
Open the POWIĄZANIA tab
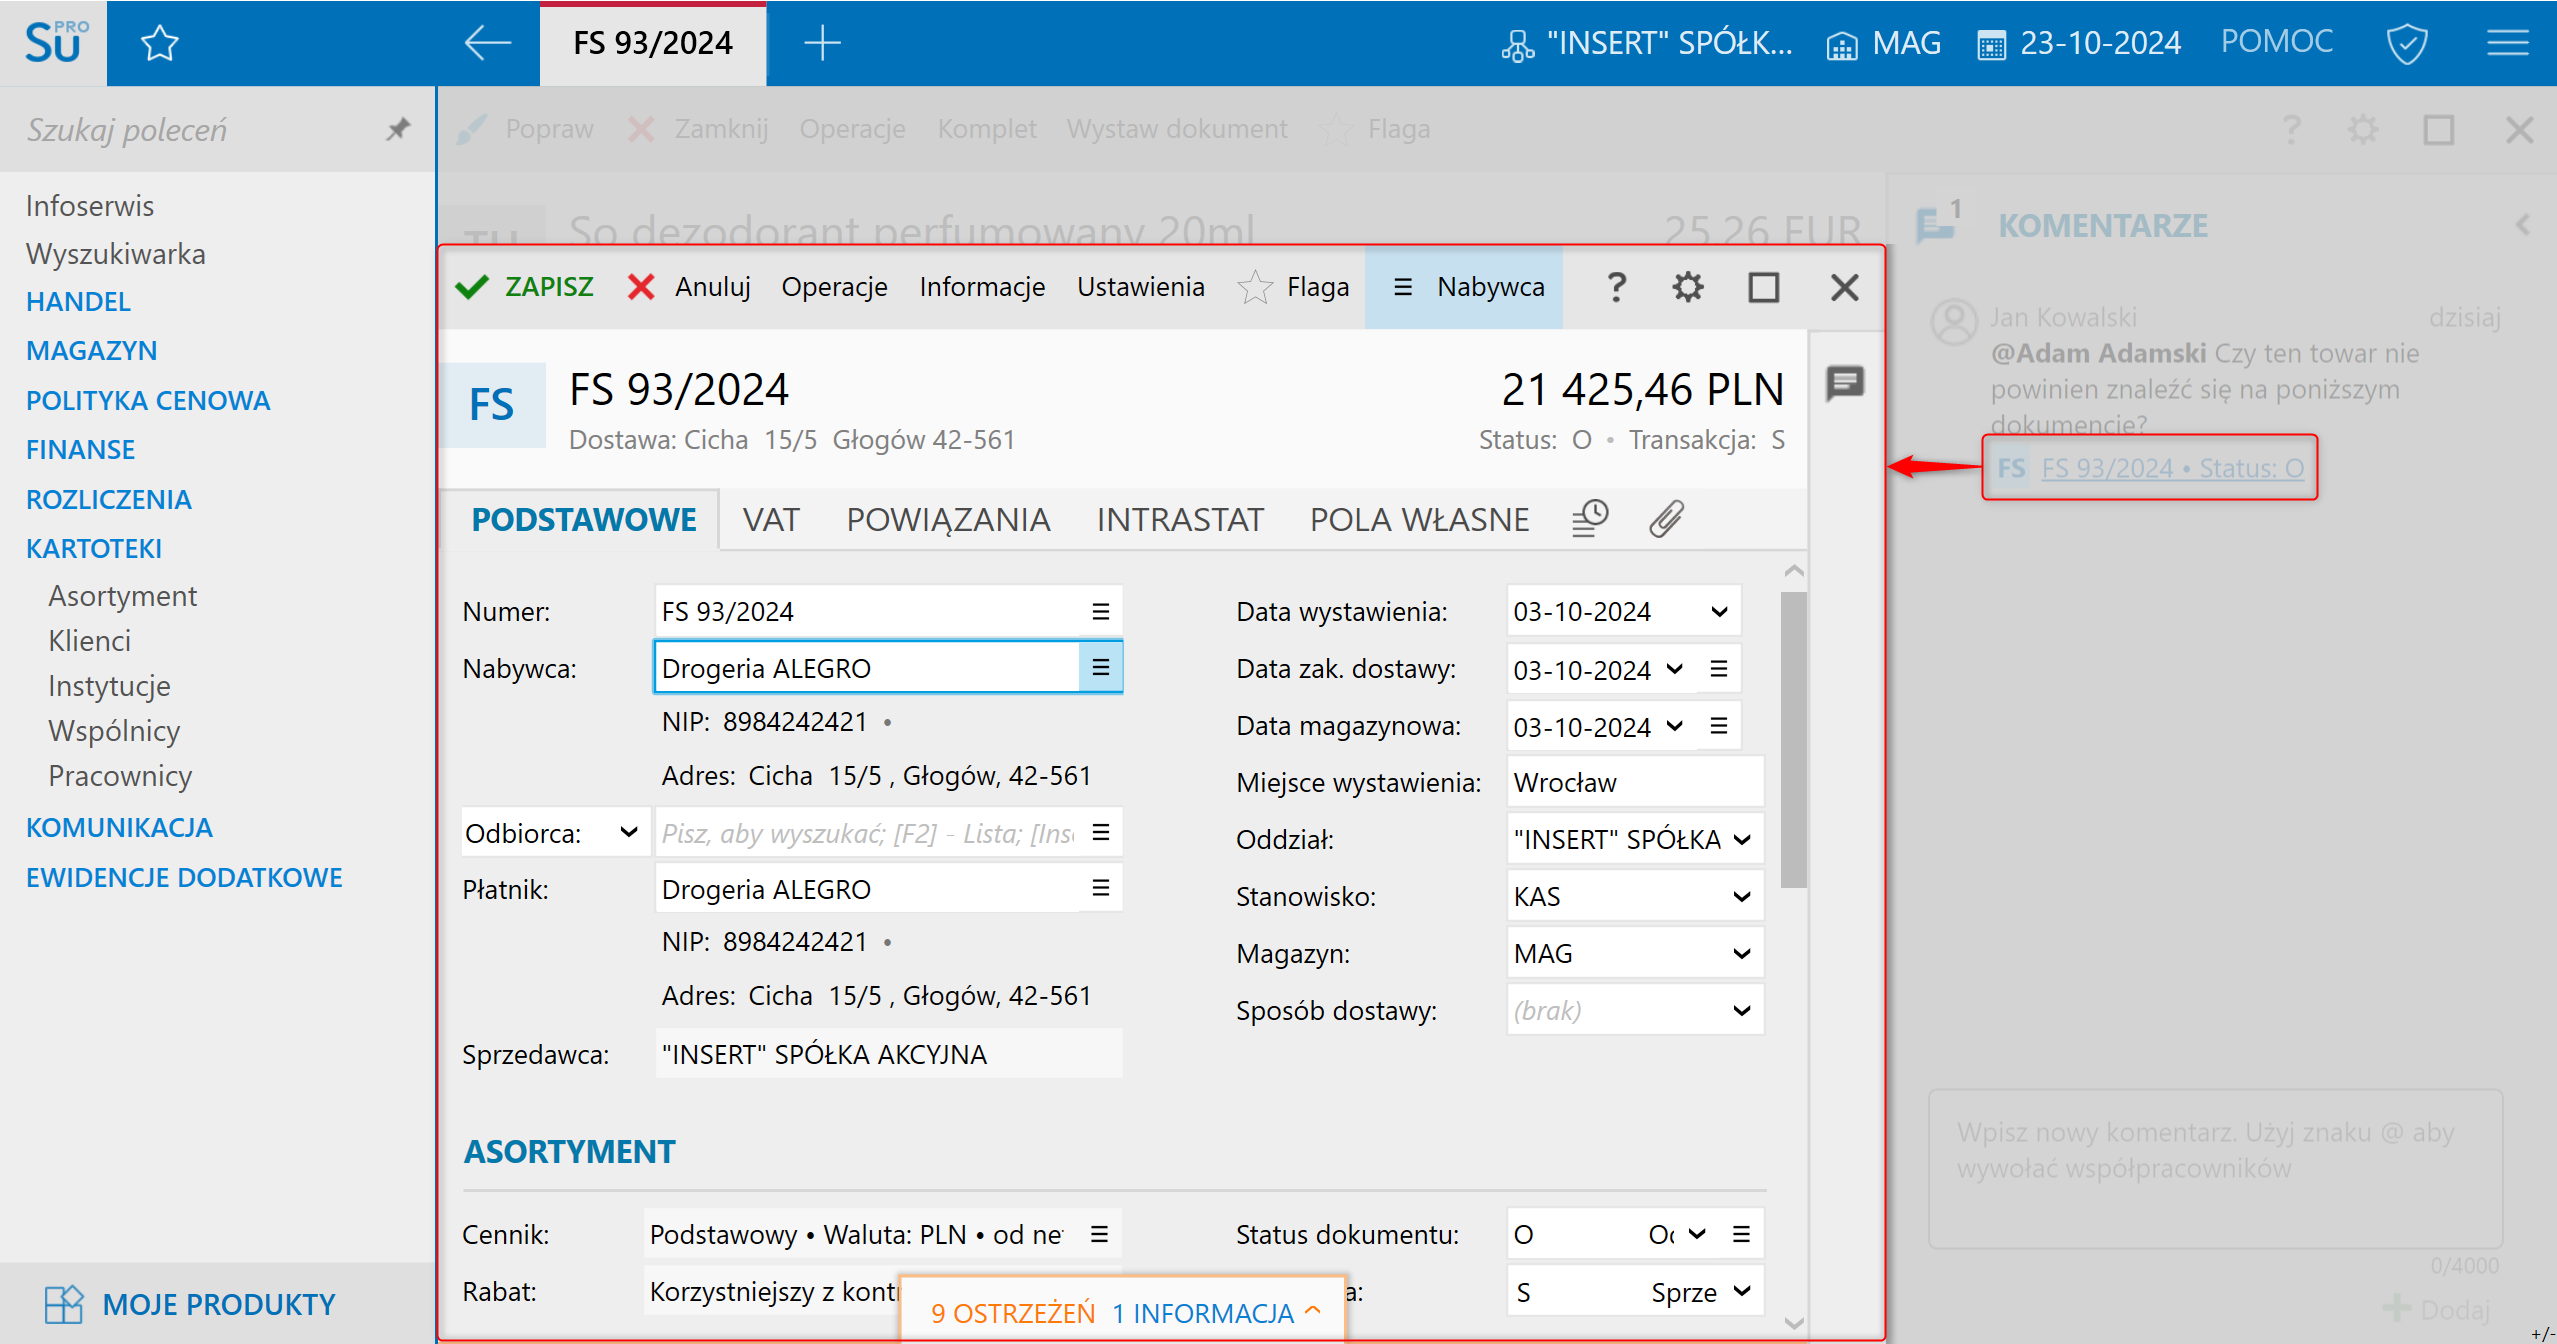(948, 520)
